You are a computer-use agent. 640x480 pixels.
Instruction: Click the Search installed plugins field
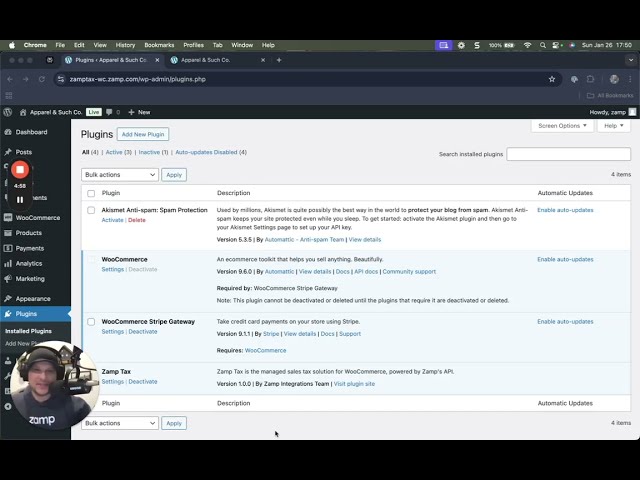568,154
